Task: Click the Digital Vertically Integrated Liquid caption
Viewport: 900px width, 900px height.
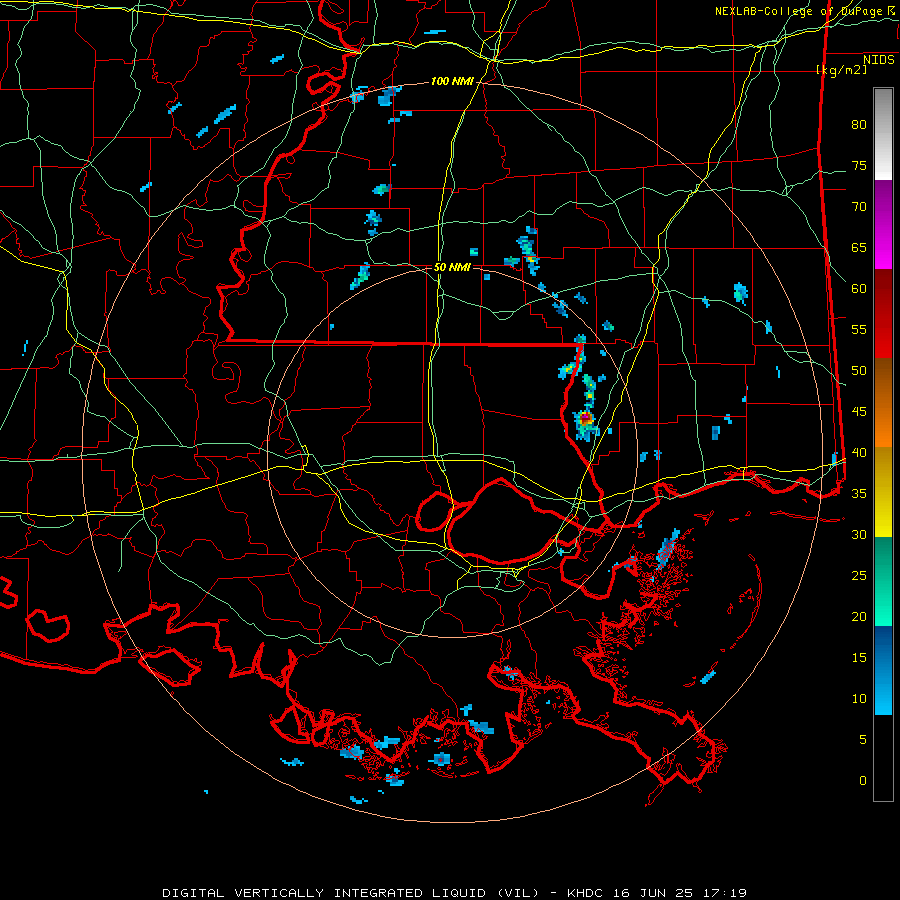Action: pyautogui.click(x=454, y=893)
